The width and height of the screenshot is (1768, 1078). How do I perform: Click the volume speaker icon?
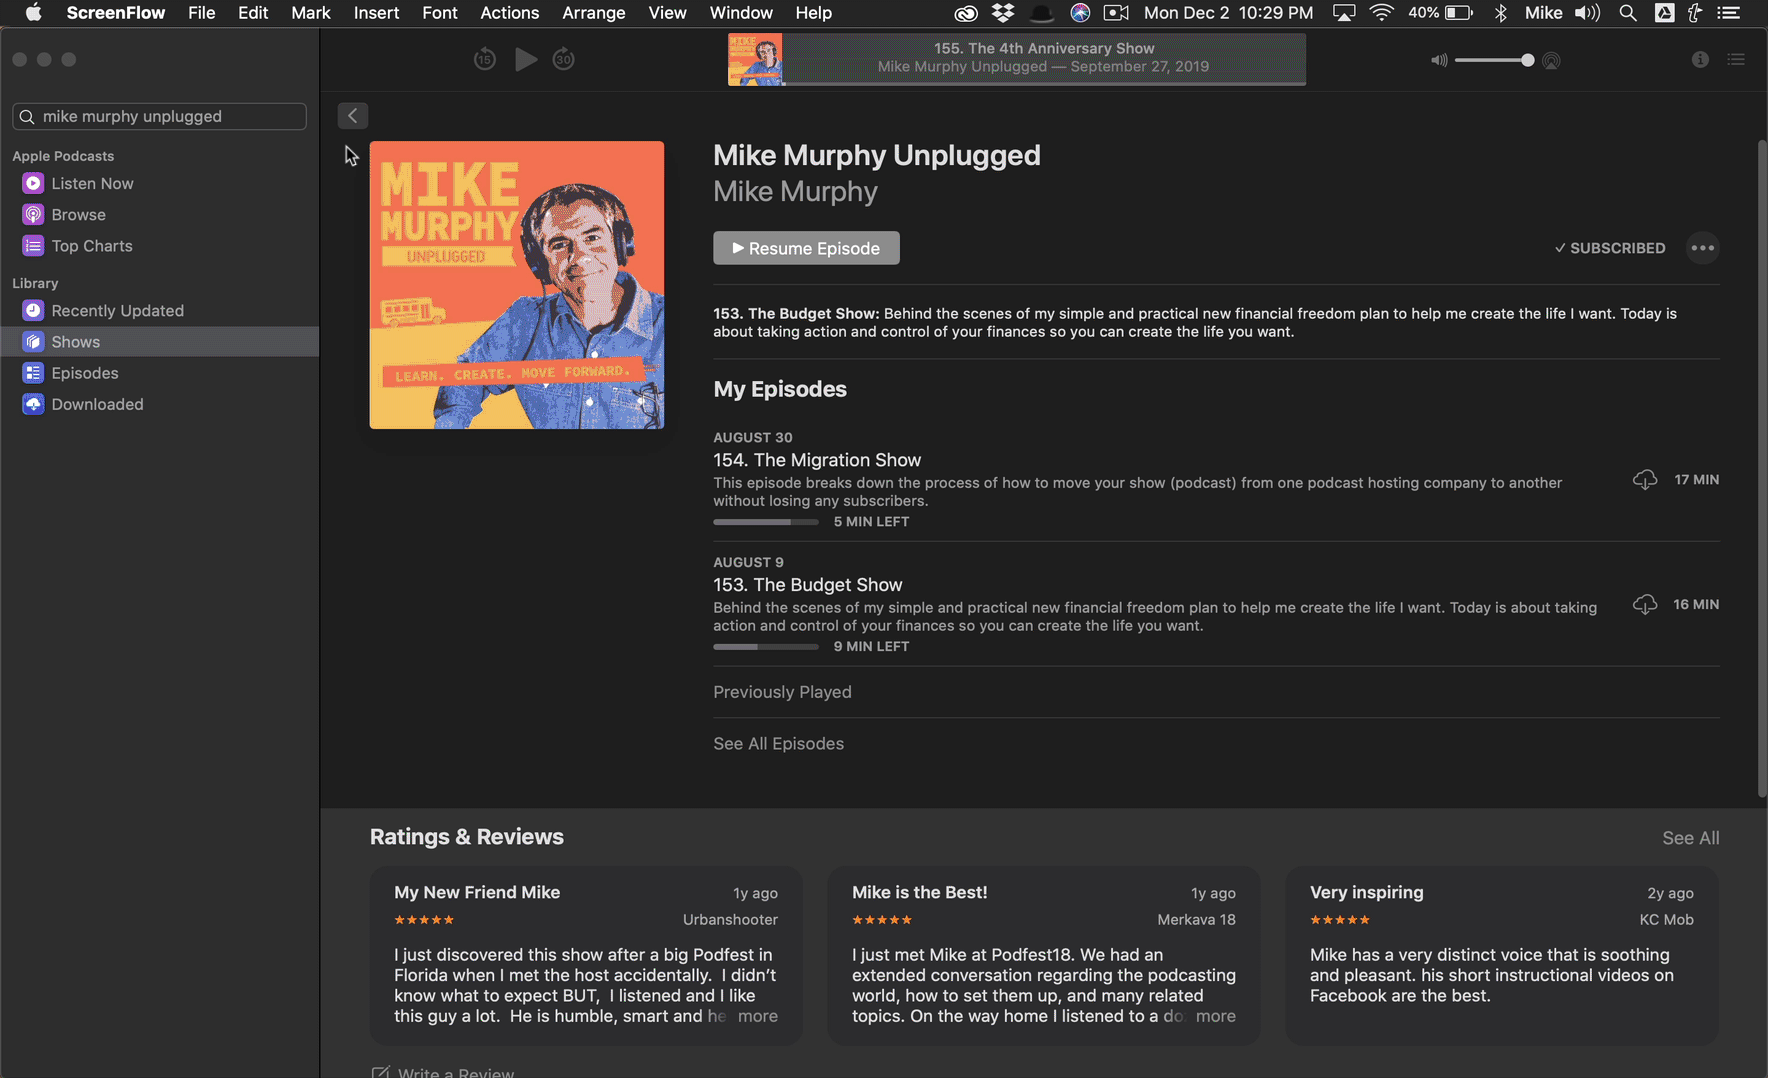[1439, 61]
